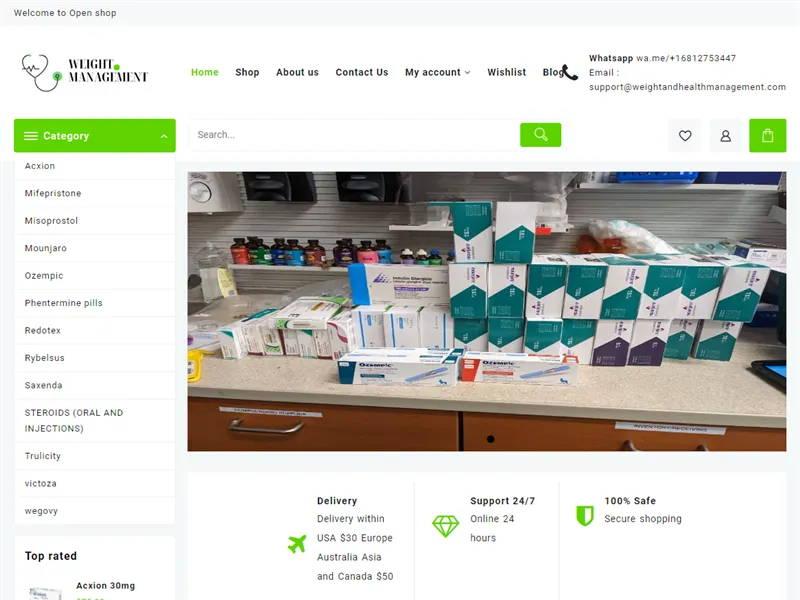Select the Ozempic category
The image size is (800, 600).
44,276
